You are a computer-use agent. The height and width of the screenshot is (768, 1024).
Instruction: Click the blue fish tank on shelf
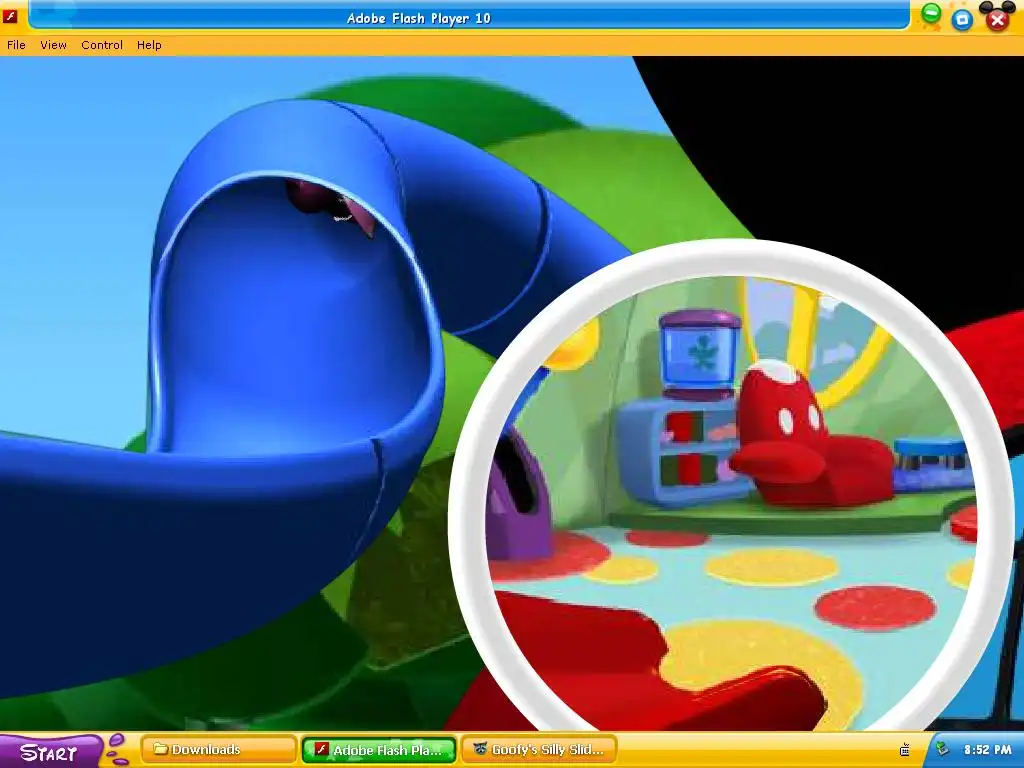click(699, 355)
